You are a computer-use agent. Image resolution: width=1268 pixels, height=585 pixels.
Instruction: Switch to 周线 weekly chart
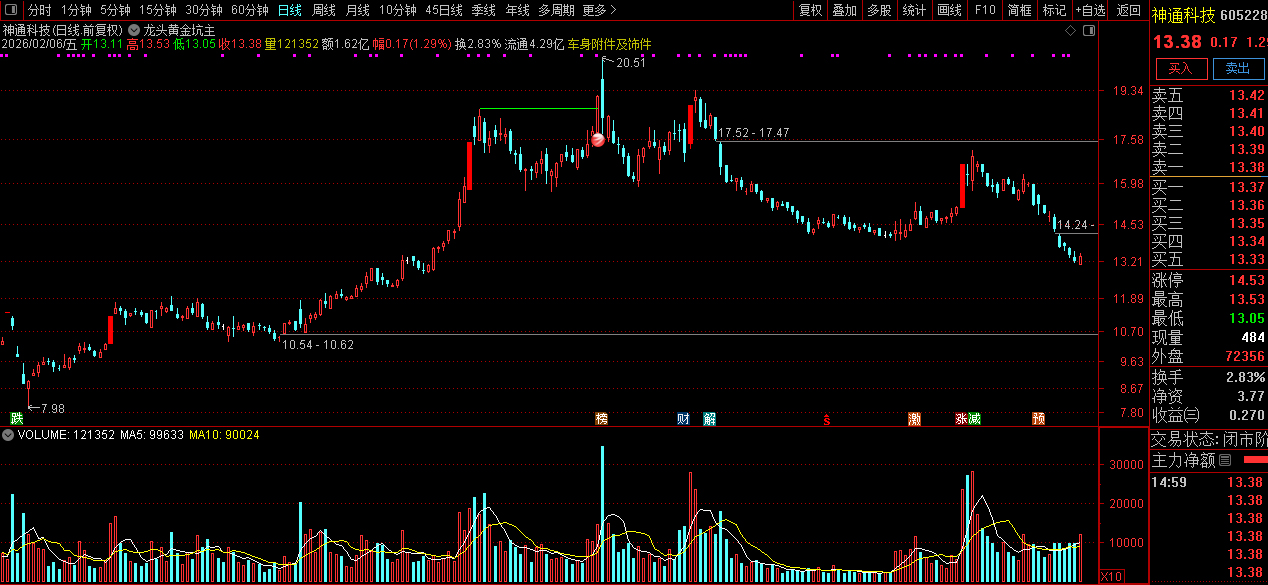tap(323, 10)
